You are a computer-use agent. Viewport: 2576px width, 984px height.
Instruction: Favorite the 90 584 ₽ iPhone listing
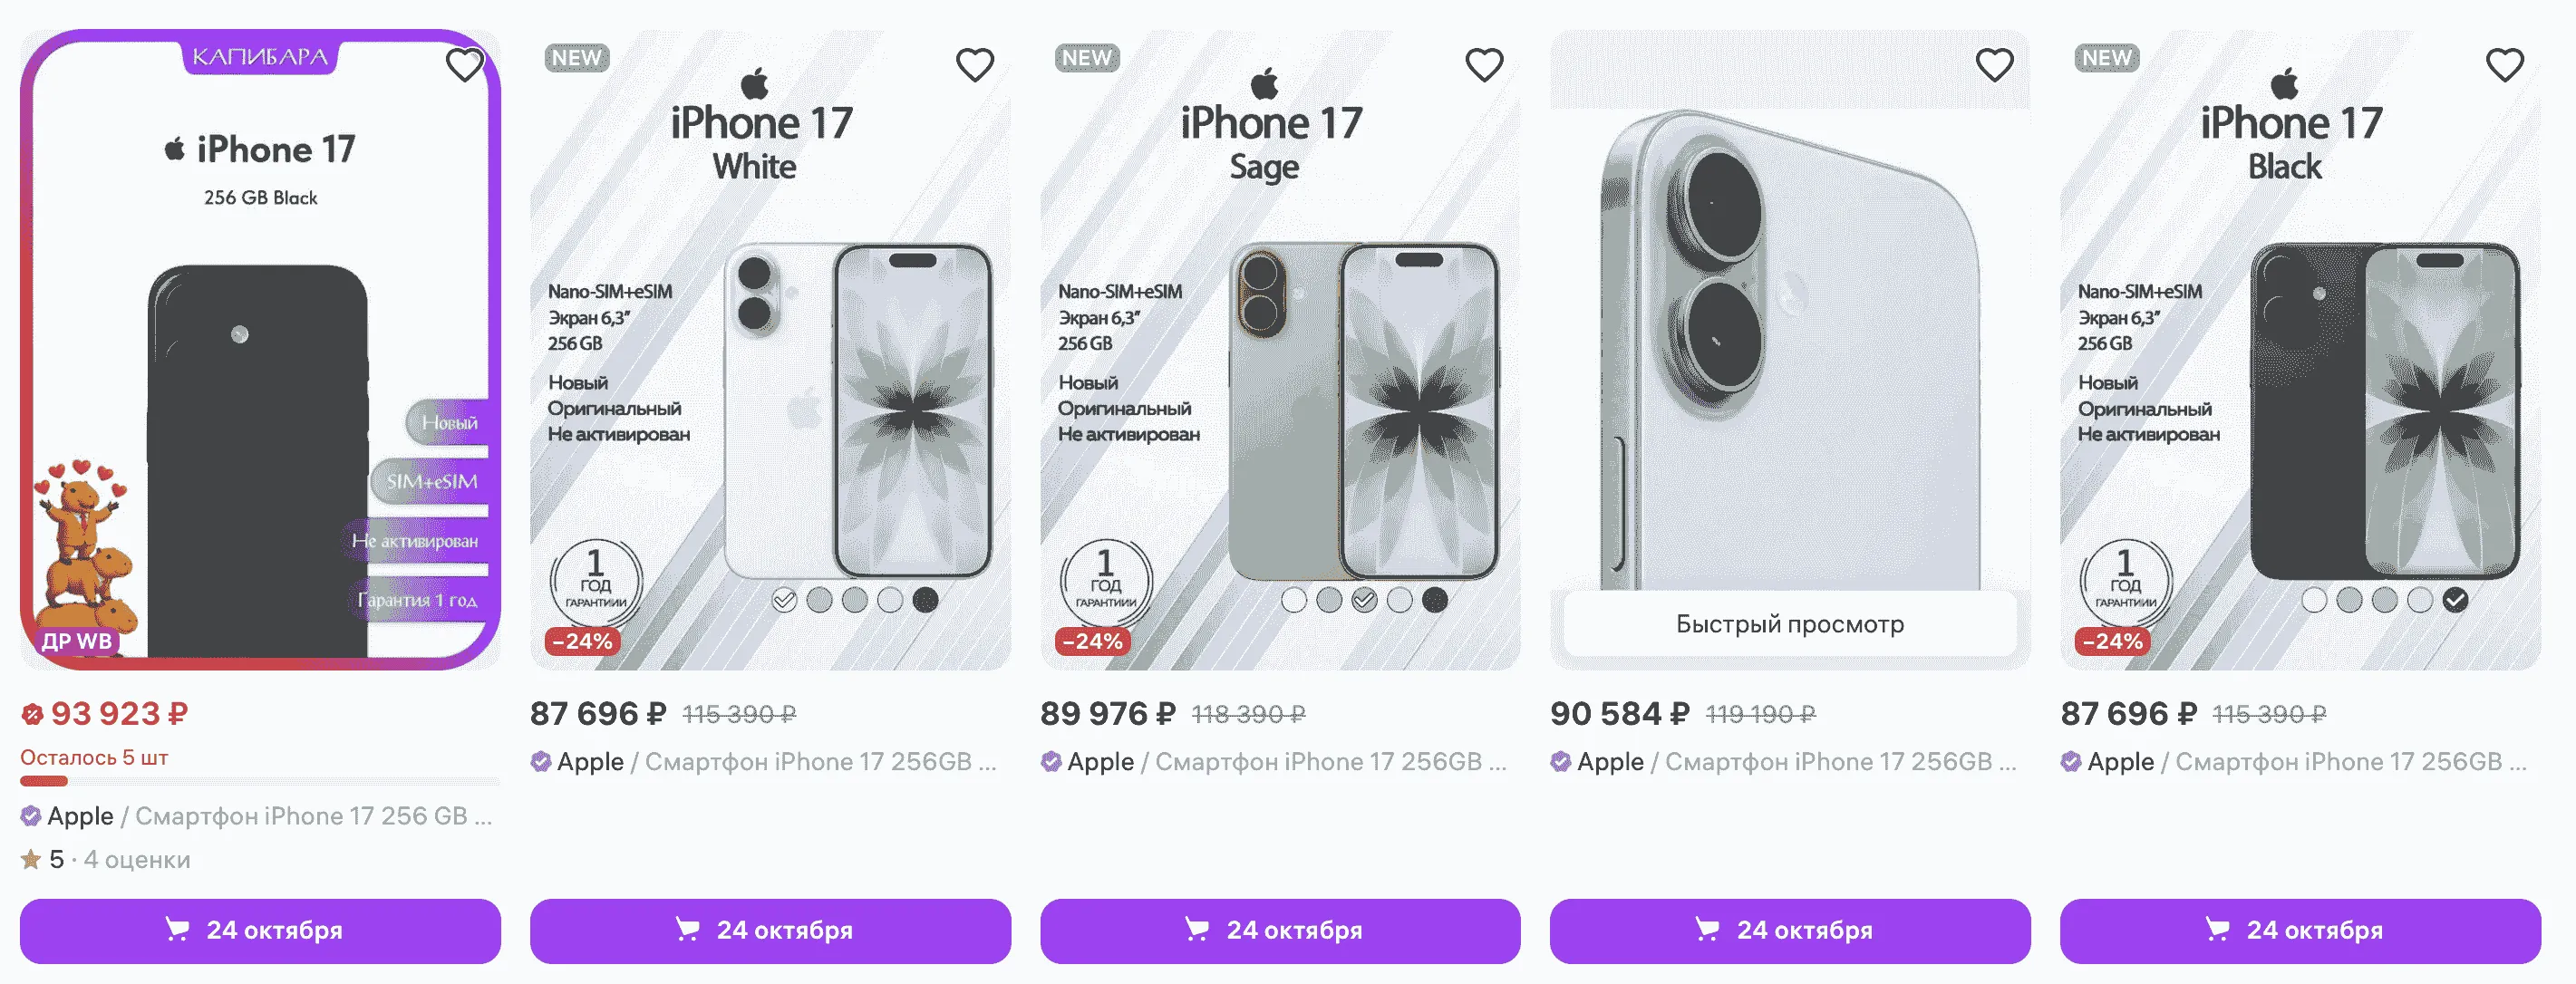[x=1995, y=65]
